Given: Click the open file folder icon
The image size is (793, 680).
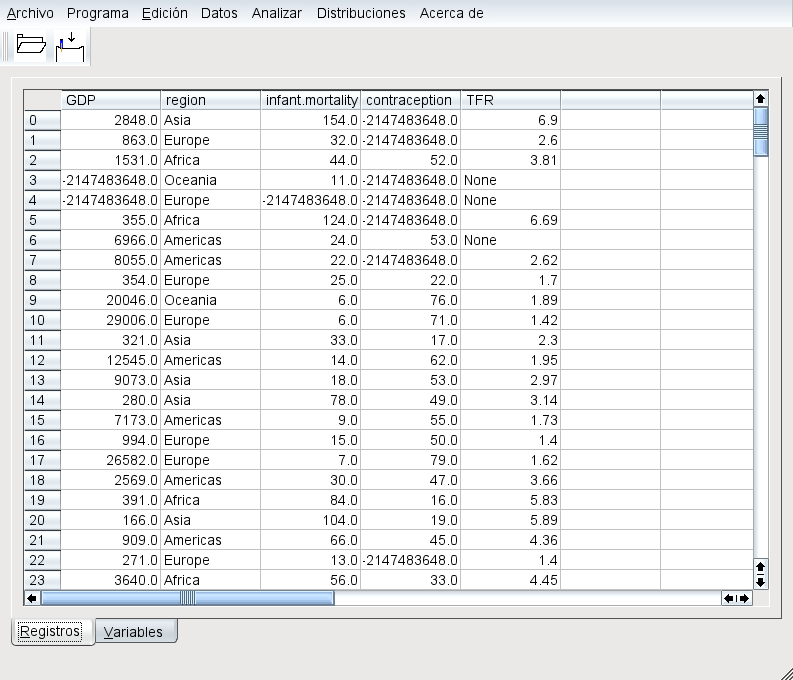Looking at the screenshot, I should click(31, 46).
